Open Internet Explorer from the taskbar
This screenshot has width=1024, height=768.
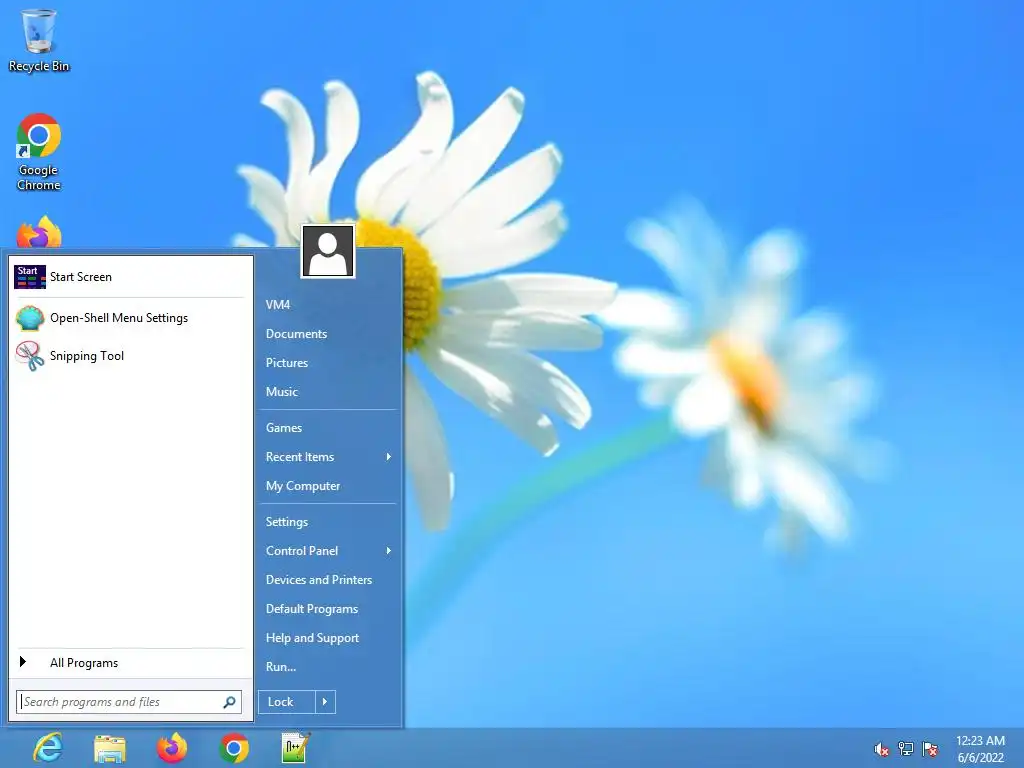click(48, 748)
